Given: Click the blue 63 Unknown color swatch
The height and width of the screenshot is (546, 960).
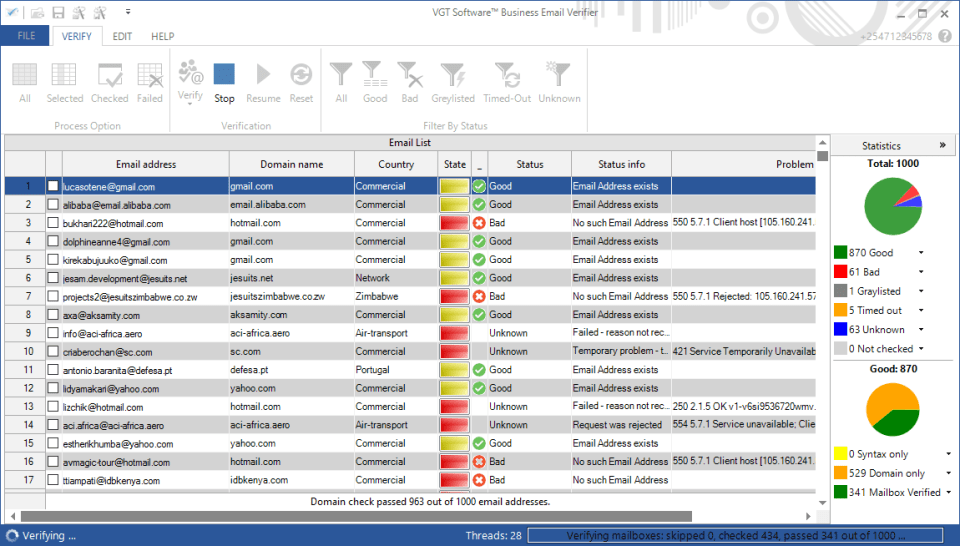Looking at the screenshot, I should click(x=840, y=329).
